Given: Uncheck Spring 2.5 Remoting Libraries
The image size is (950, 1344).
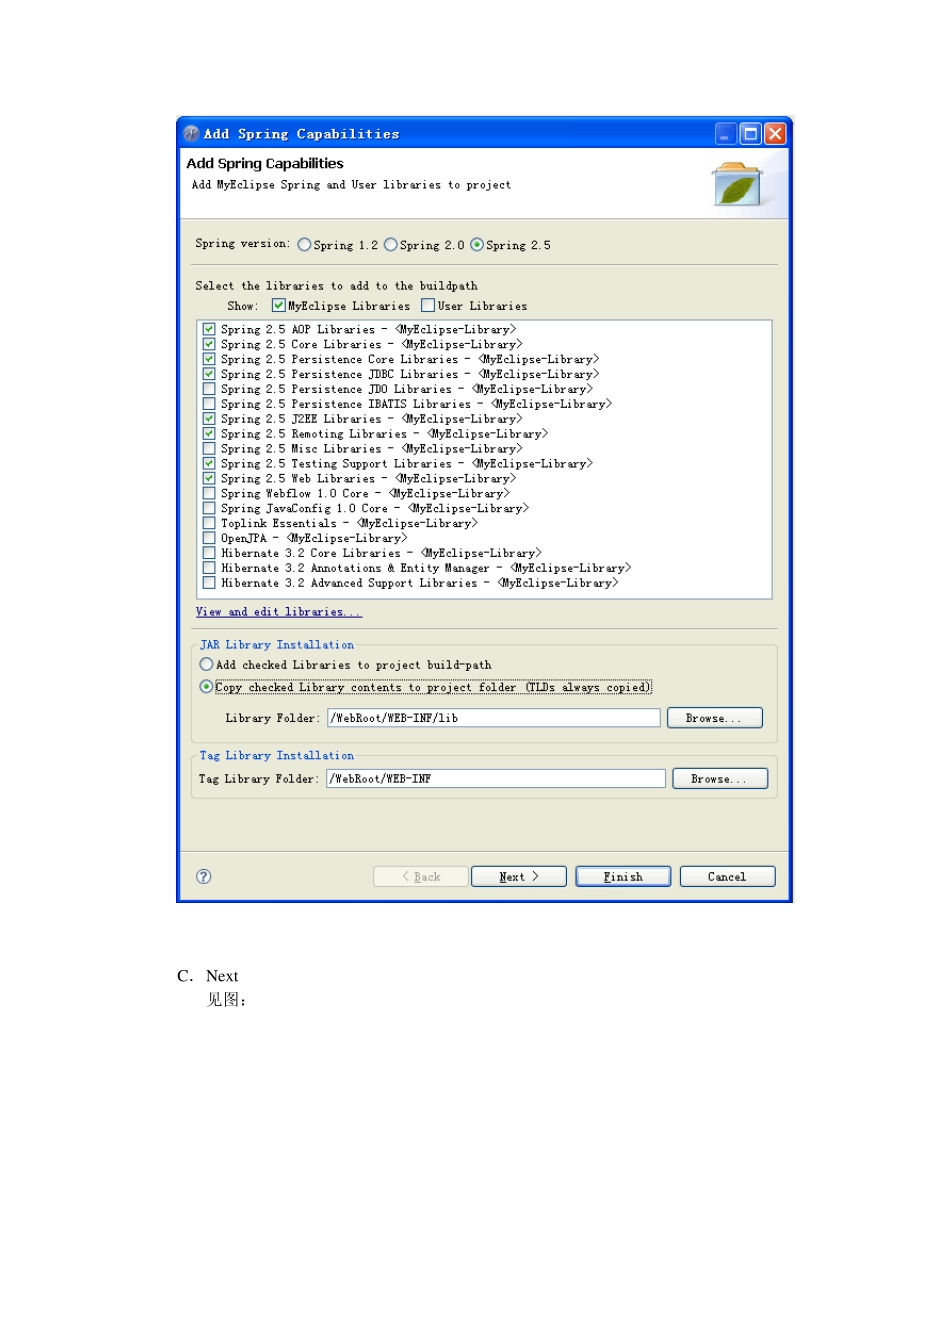Looking at the screenshot, I should click(209, 434).
